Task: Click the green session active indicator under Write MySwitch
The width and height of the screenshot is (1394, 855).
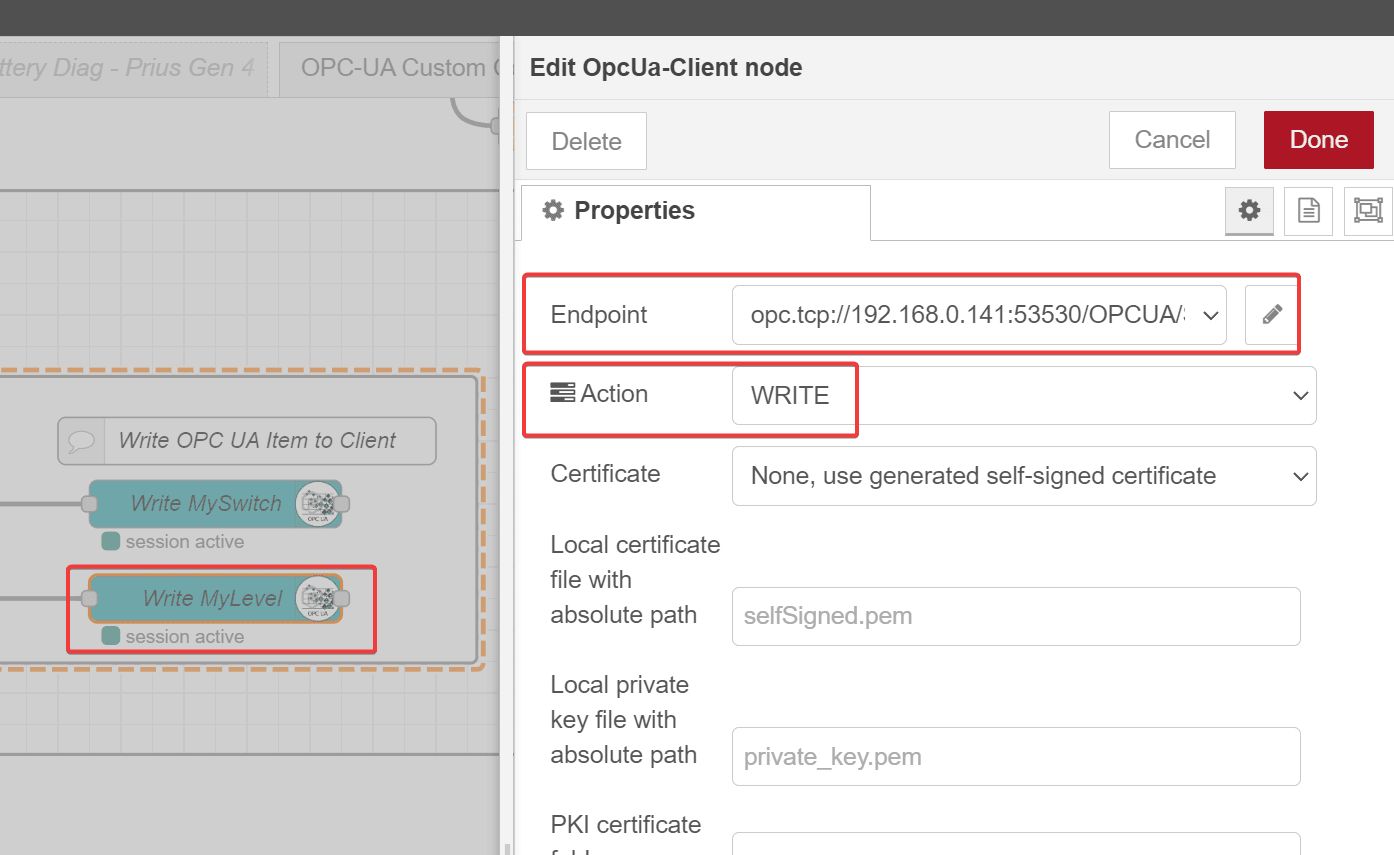Action: [x=110, y=541]
